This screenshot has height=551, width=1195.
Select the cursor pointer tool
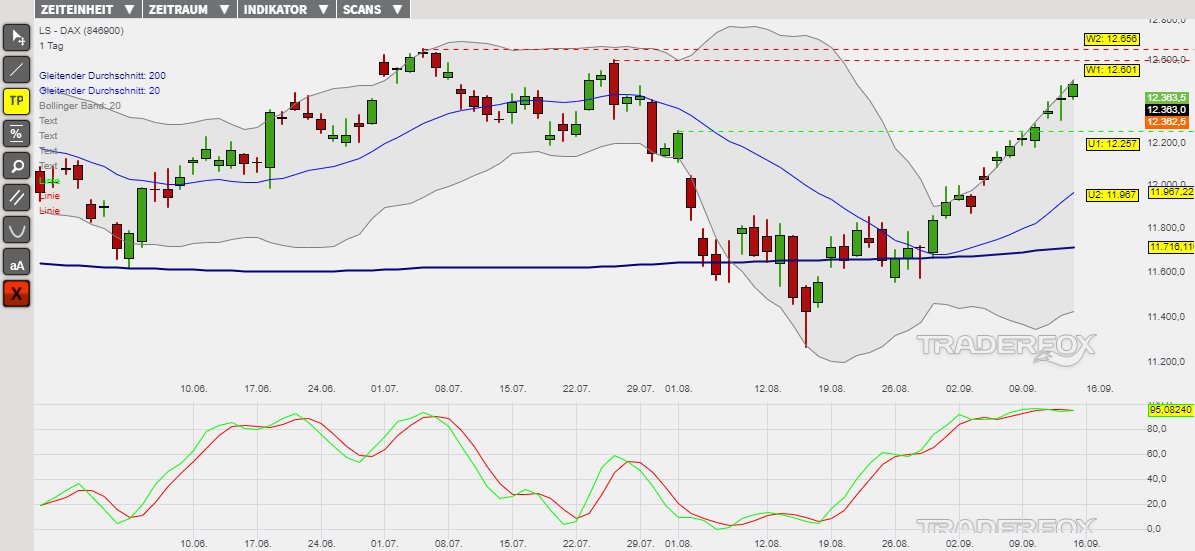coord(17,37)
